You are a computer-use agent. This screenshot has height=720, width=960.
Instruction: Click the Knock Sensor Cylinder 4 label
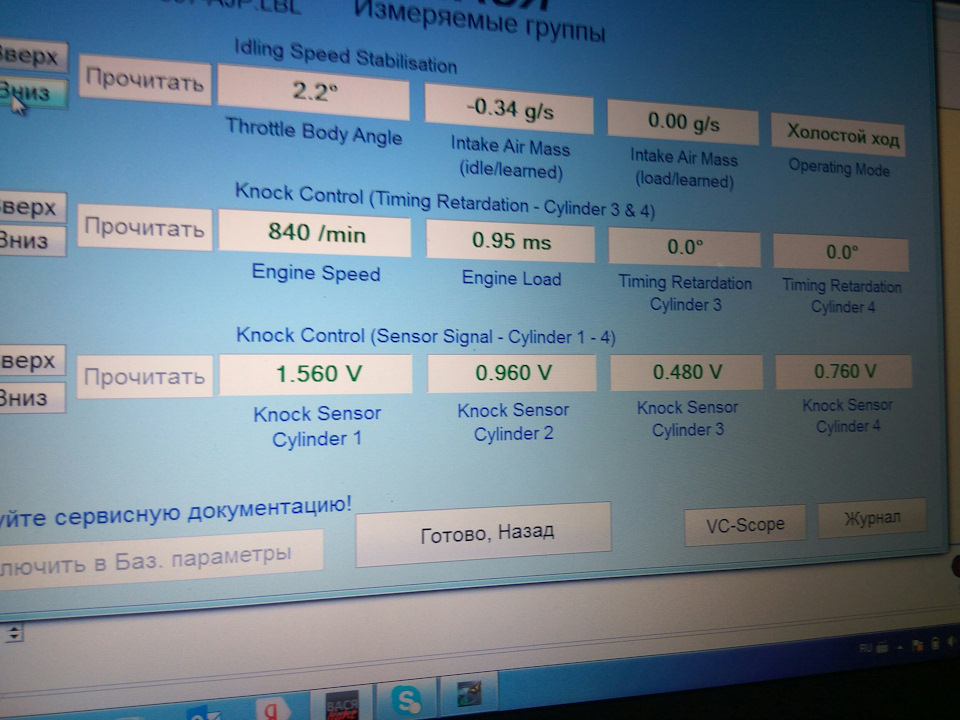tap(847, 415)
